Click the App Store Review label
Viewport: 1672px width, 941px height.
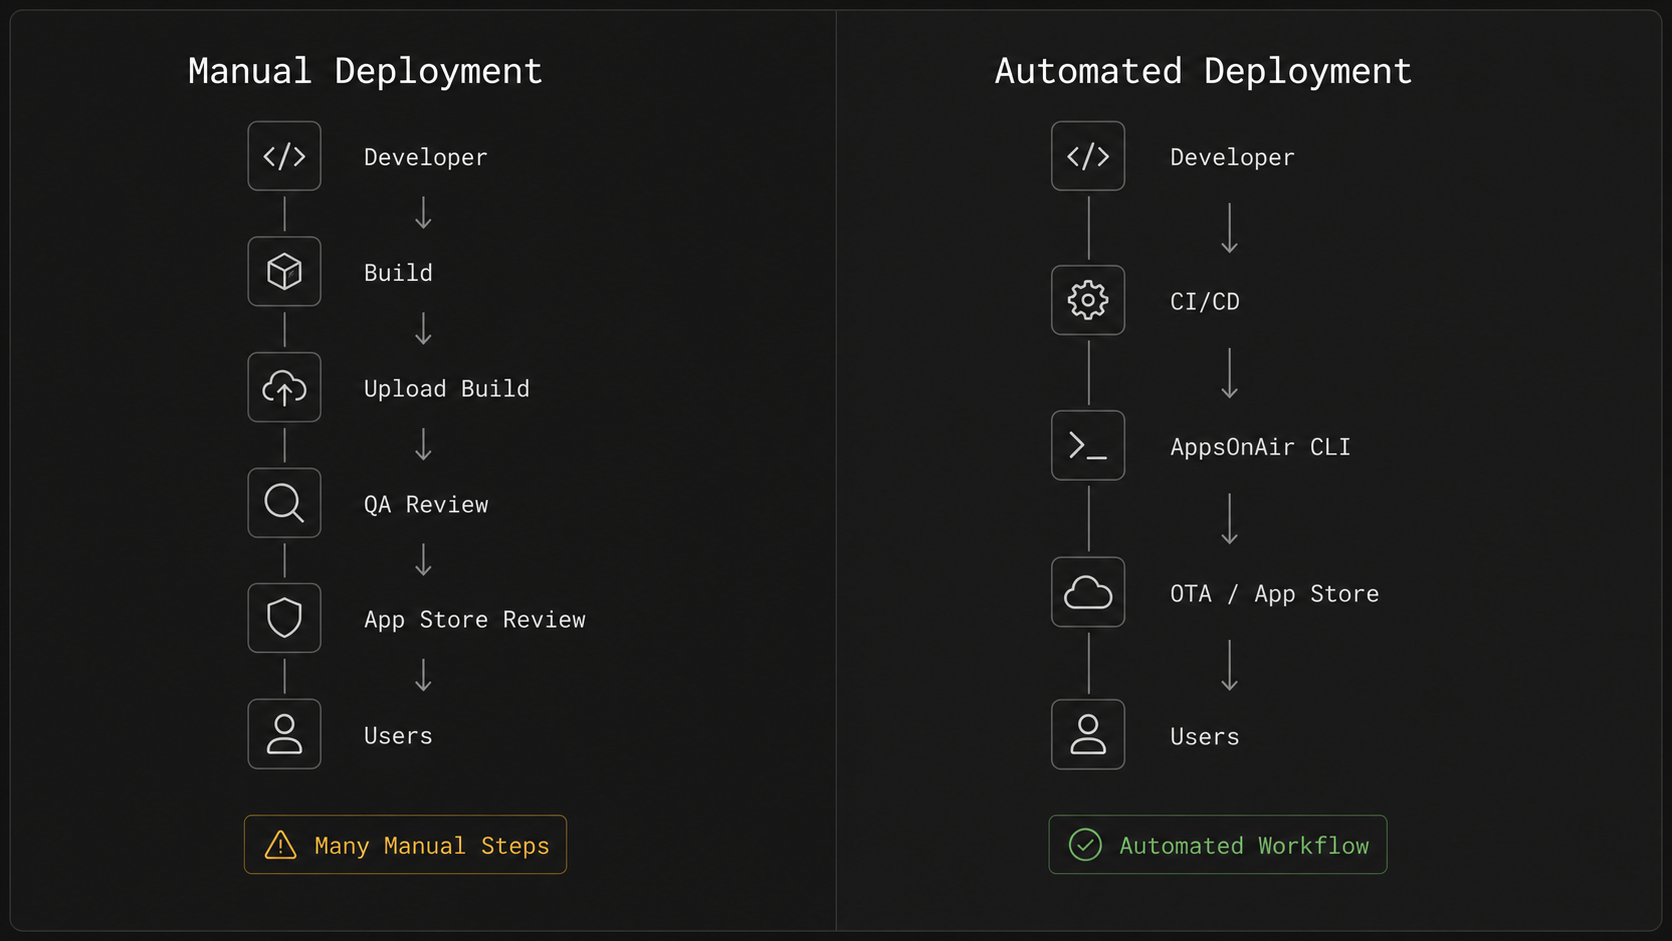coord(475,620)
